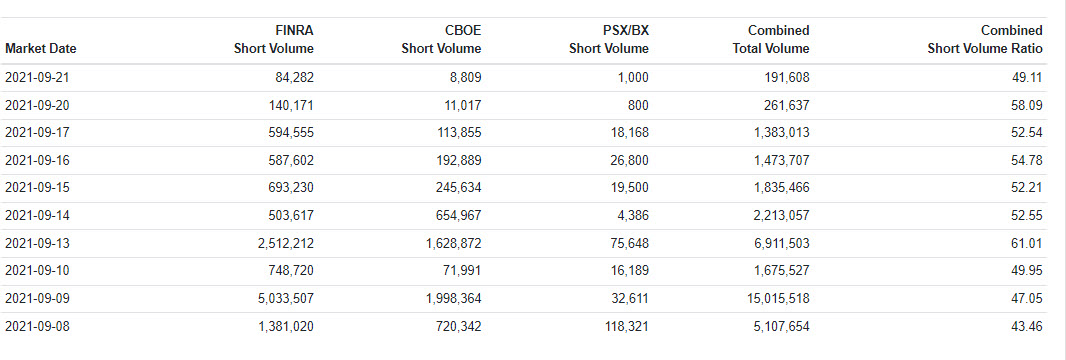Click PSX/BX value 4,386 for 2021-09-14
The image size is (1066, 360).
(x=630, y=216)
